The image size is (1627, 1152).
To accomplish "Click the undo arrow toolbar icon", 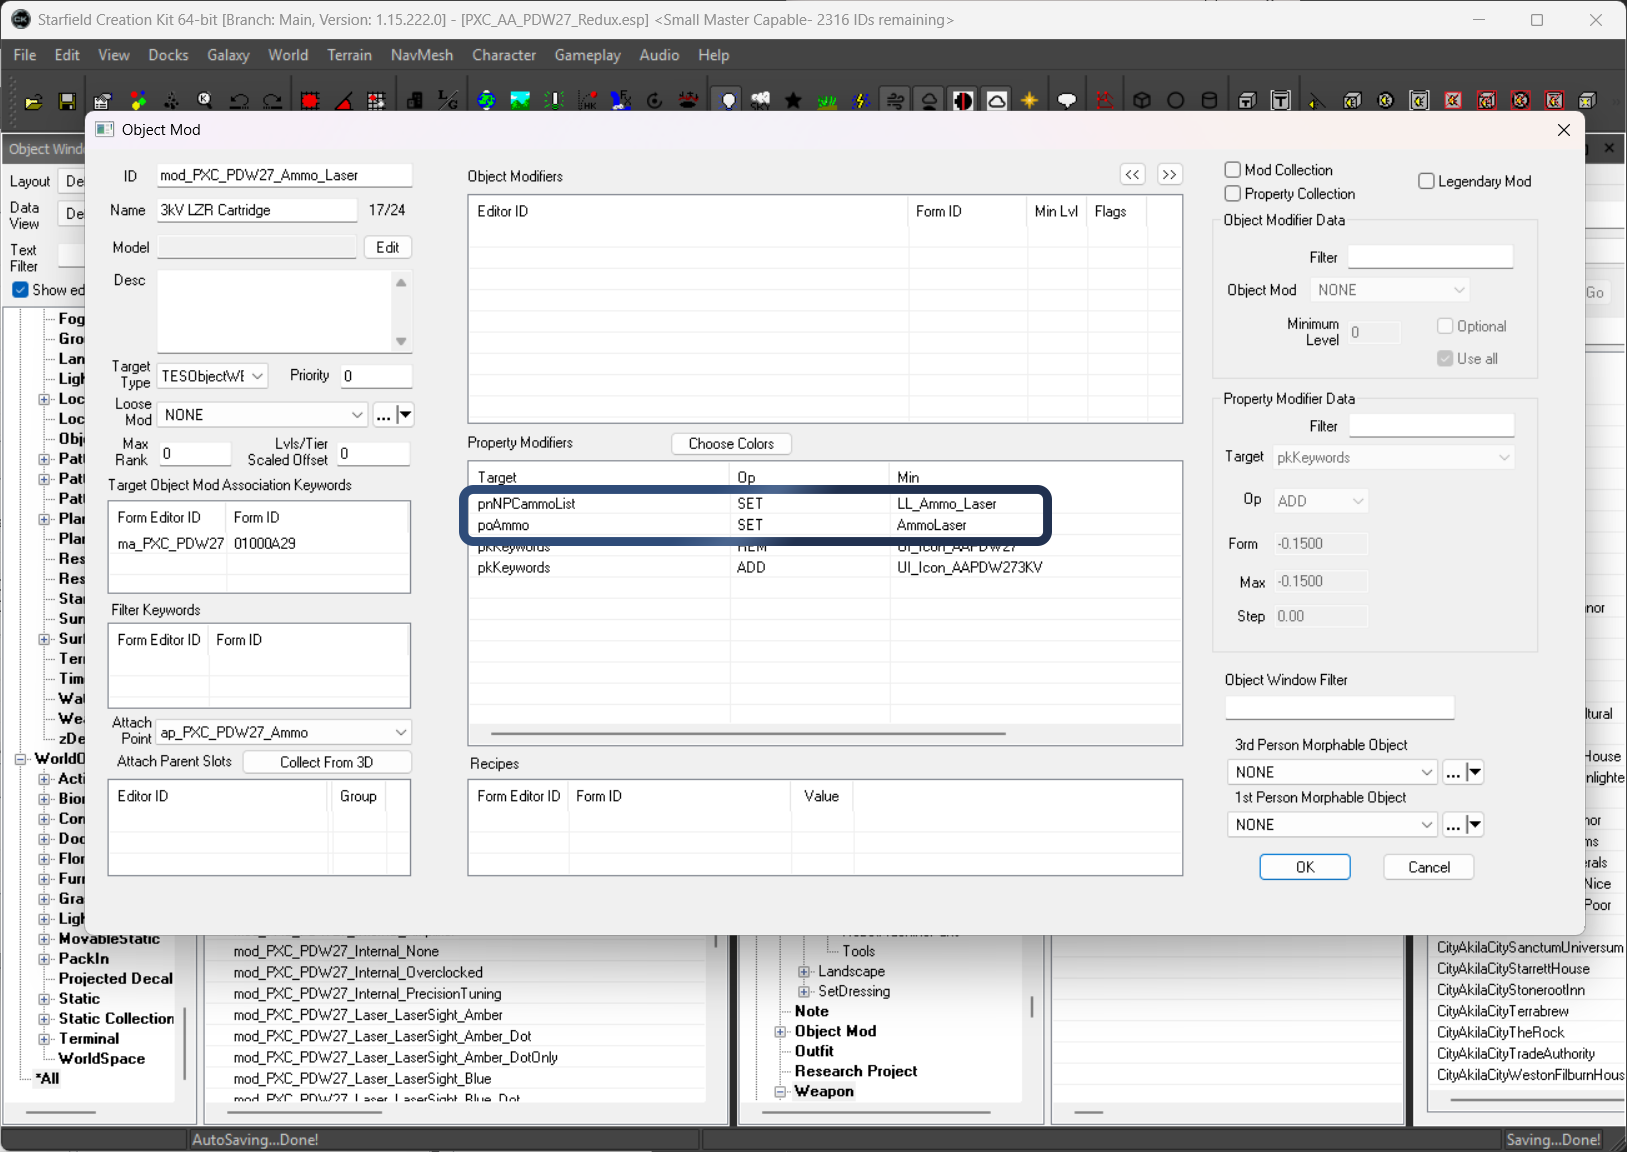I will point(238,101).
